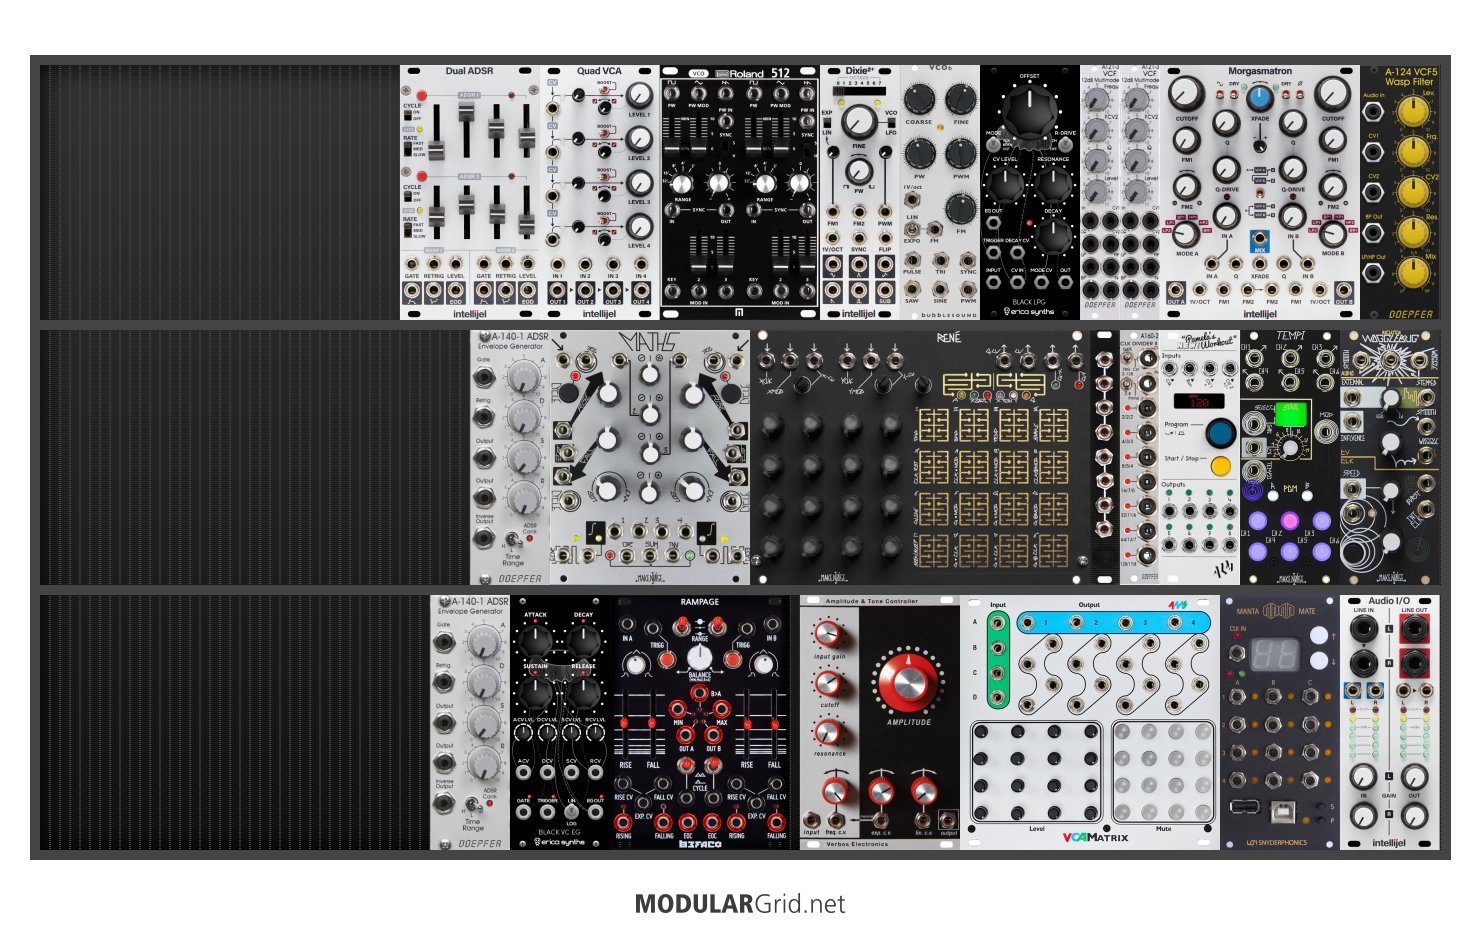1481x925 pixels.
Task: Click the green display on Tempi
Action: (1290, 413)
